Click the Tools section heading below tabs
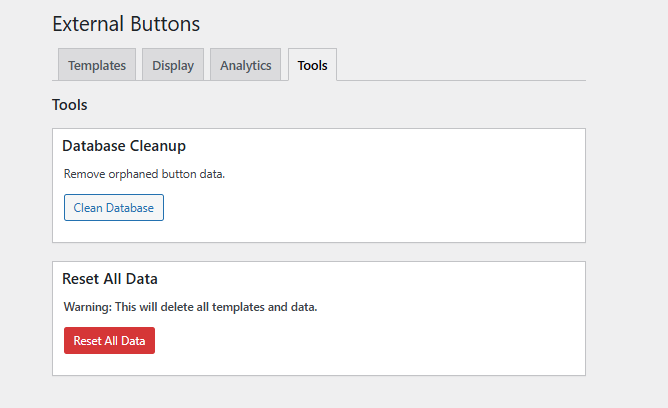This screenshot has height=408, width=668. (x=69, y=105)
